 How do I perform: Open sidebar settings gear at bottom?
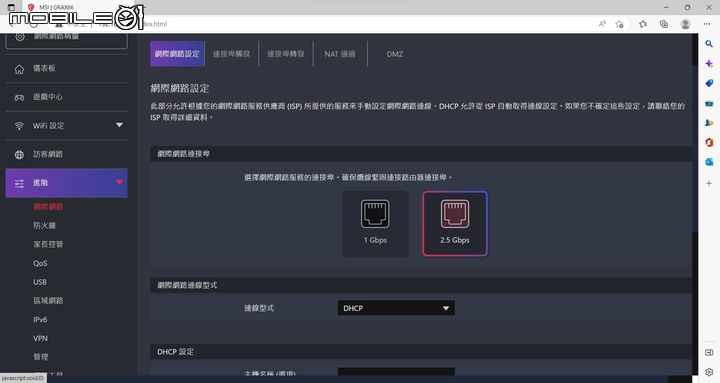709,372
